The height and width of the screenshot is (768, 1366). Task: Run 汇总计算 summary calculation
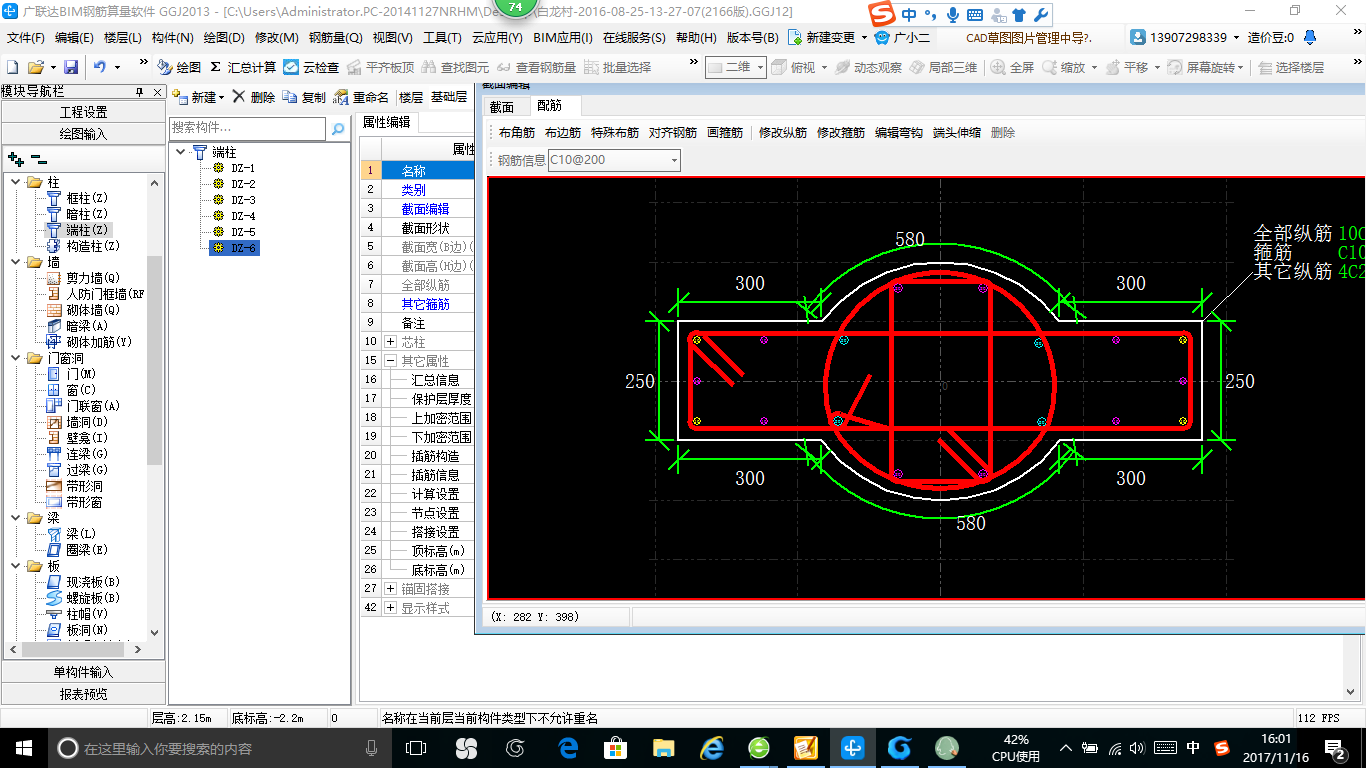[x=243, y=67]
